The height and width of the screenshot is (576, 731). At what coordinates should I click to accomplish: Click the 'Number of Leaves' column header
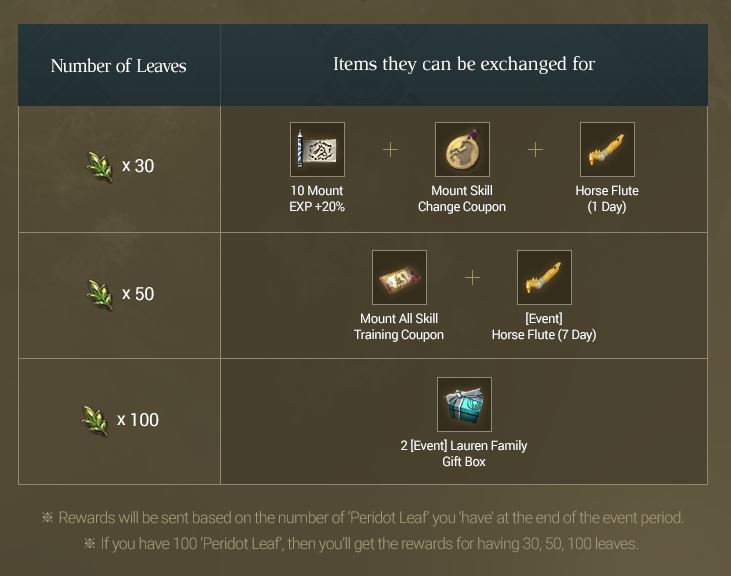(118, 66)
